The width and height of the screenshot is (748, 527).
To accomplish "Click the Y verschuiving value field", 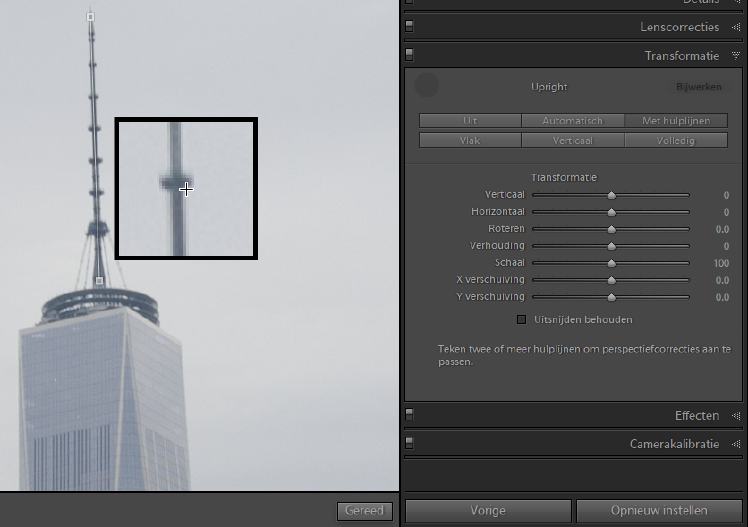I will pyautogui.click(x=722, y=298).
